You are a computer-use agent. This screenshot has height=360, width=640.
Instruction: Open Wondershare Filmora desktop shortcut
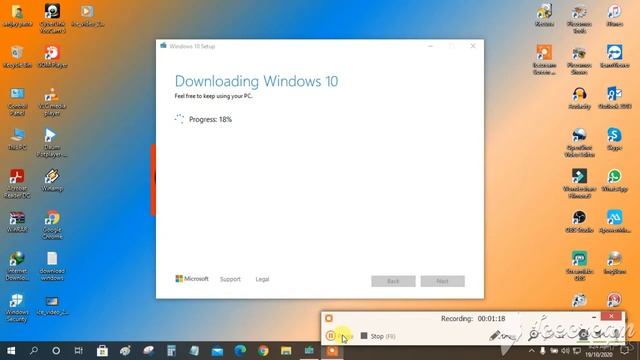(579, 184)
